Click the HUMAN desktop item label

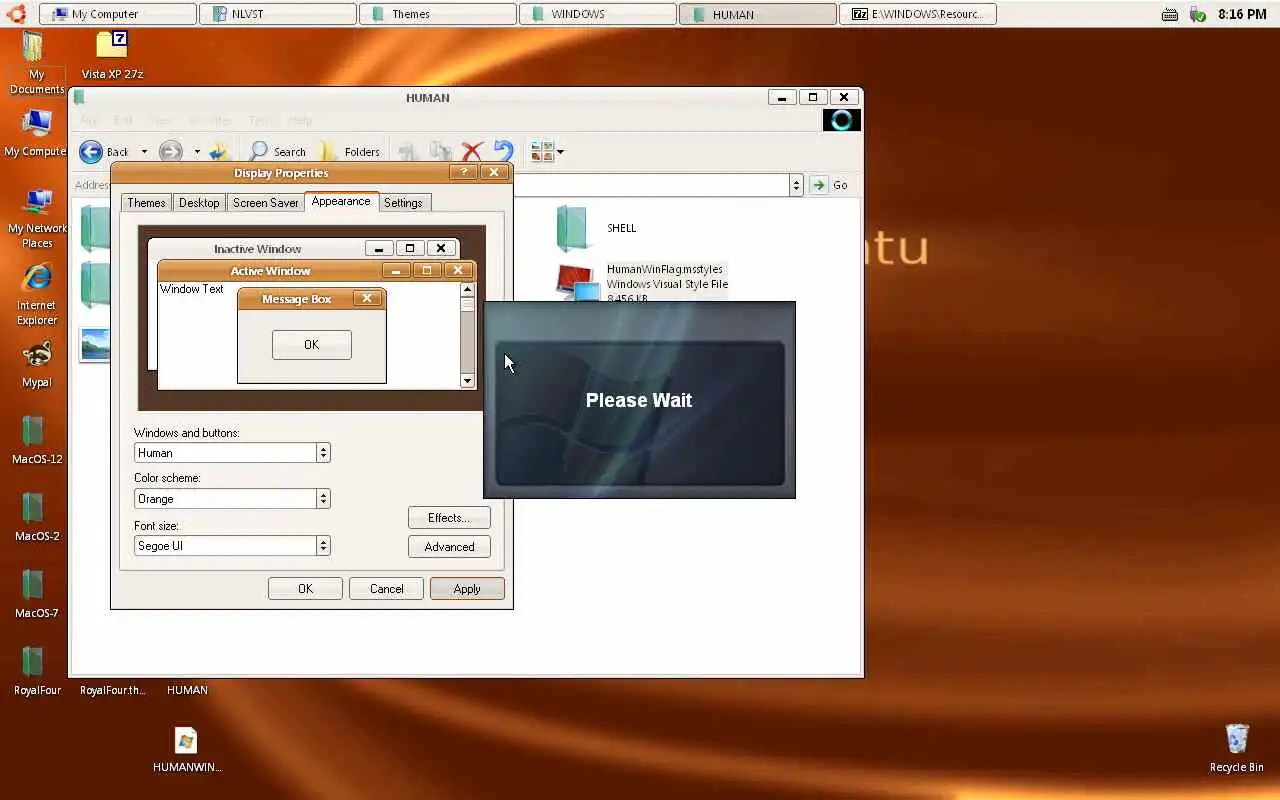tap(187, 690)
